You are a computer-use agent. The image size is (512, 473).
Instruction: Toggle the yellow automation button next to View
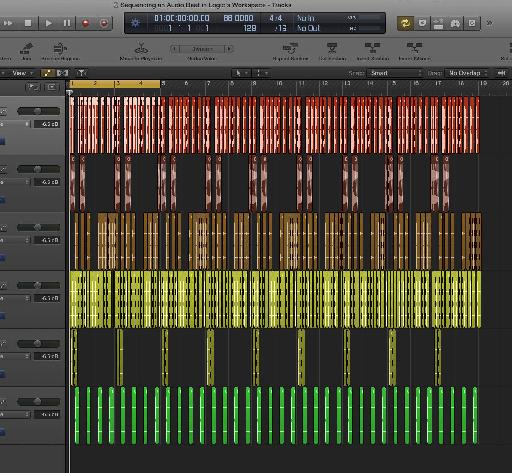point(48,73)
